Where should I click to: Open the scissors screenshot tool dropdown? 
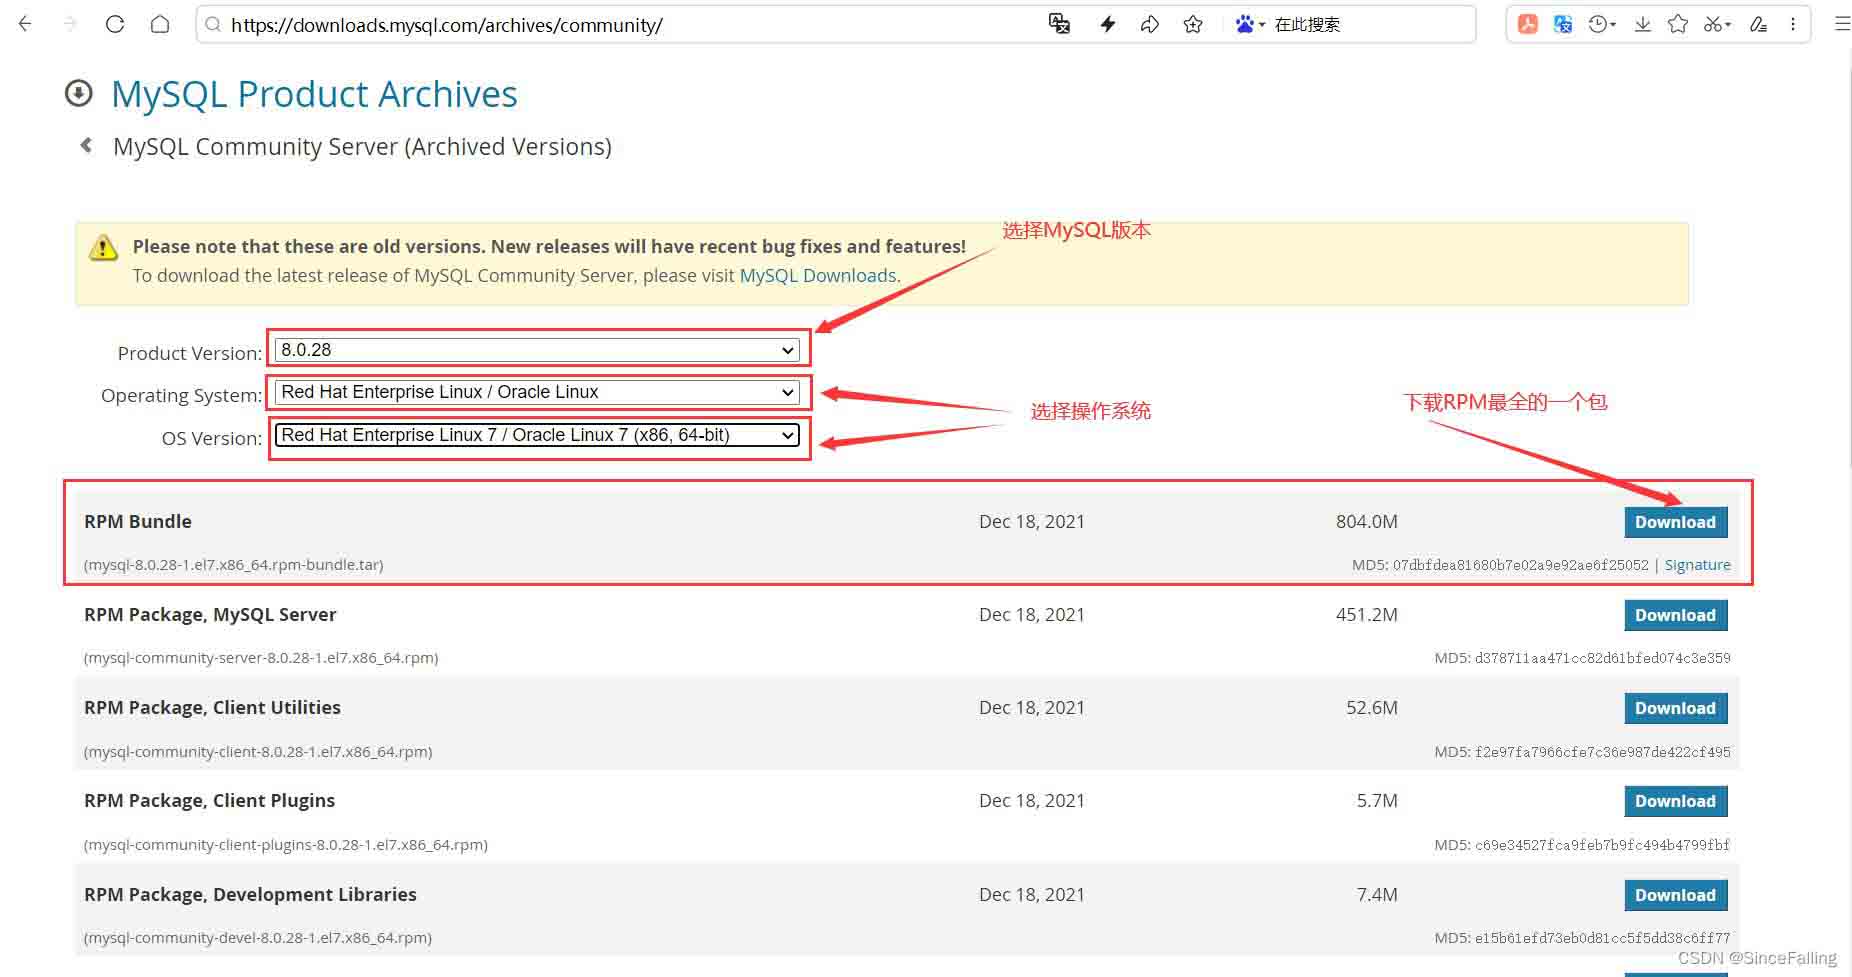coord(1717,24)
